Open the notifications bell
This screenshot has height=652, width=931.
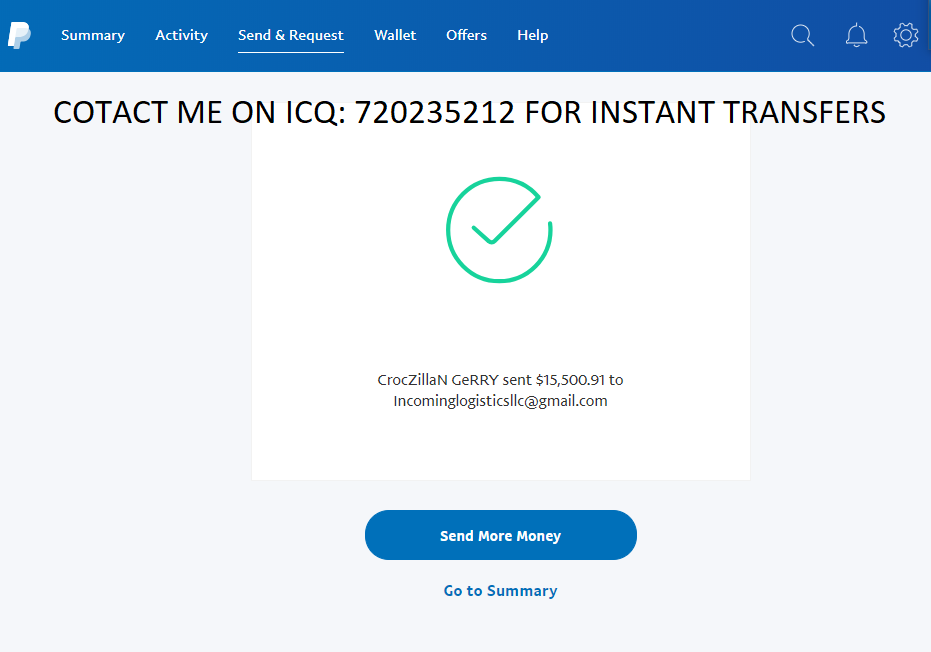pyautogui.click(x=856, y=36)
